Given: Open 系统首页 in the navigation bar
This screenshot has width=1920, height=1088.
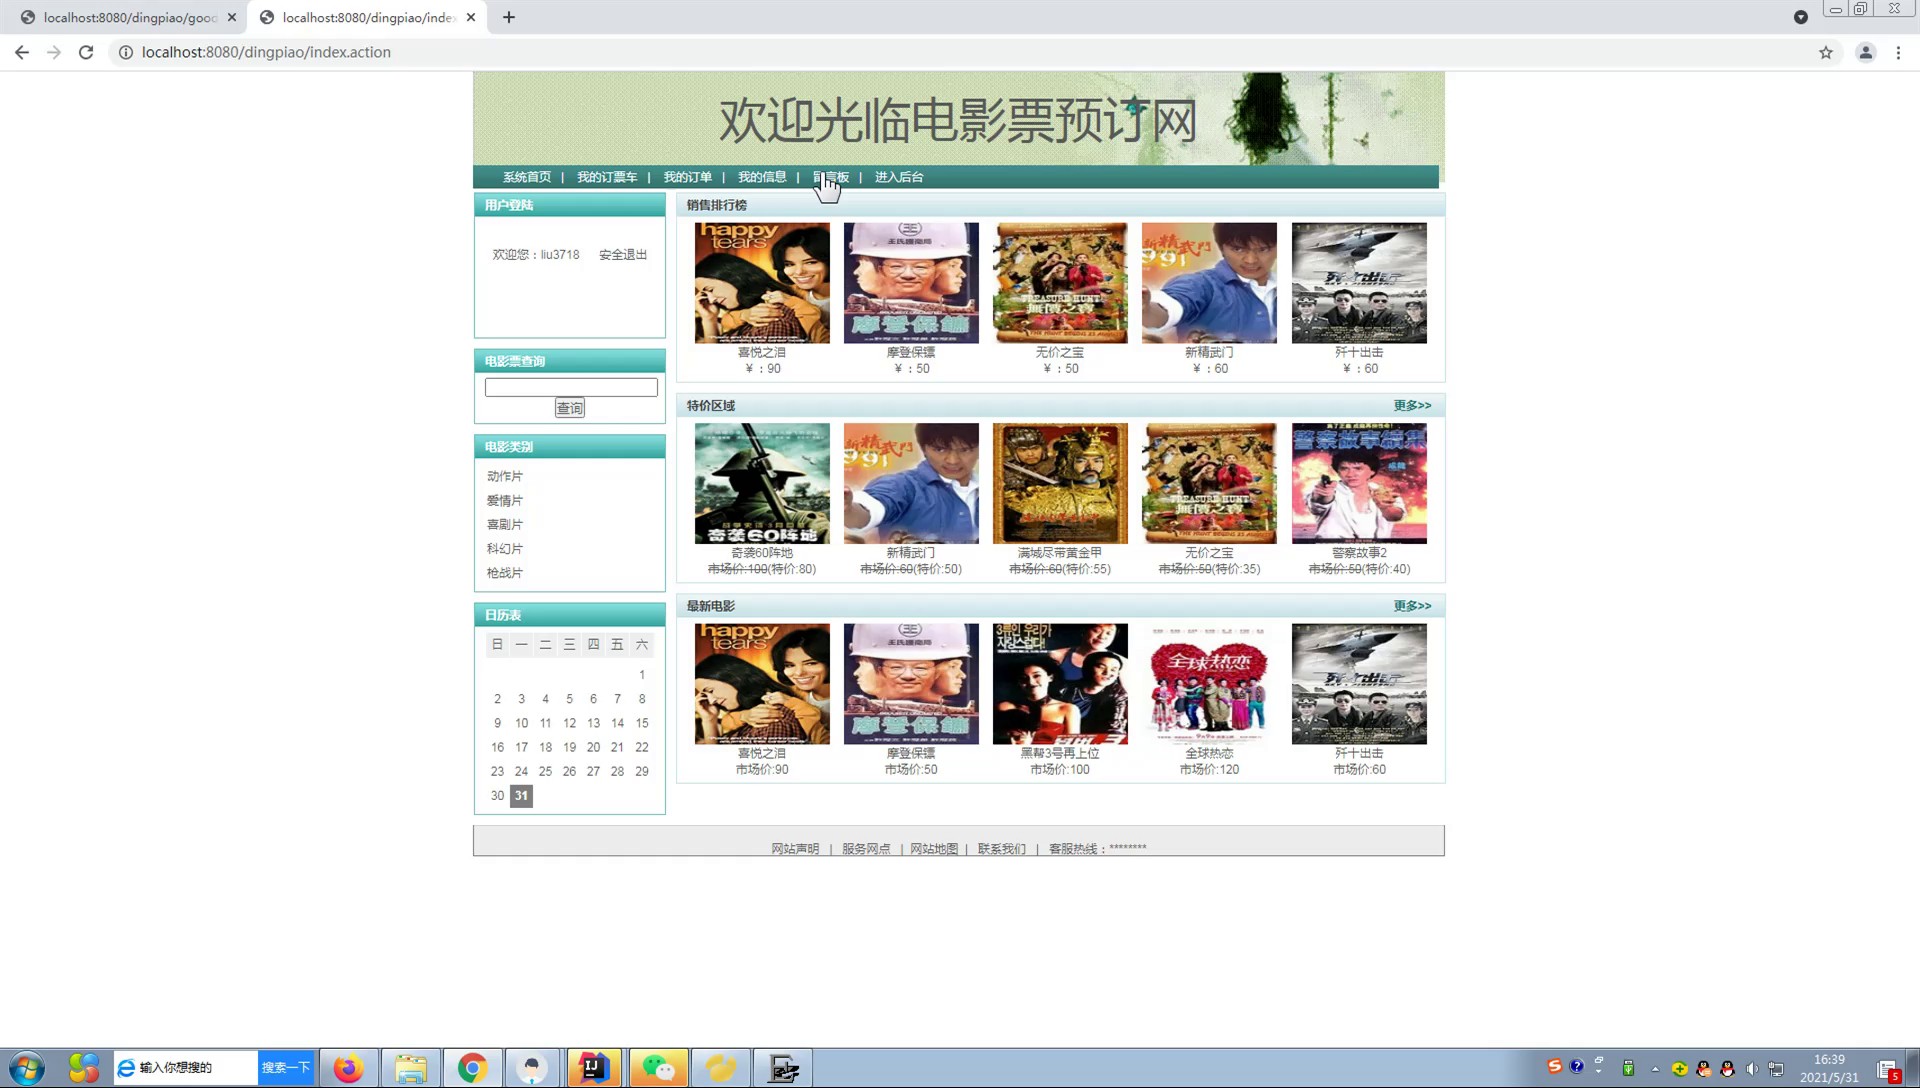Looking at the screenshot, I should pyautogui.click(x=527, y=177).
